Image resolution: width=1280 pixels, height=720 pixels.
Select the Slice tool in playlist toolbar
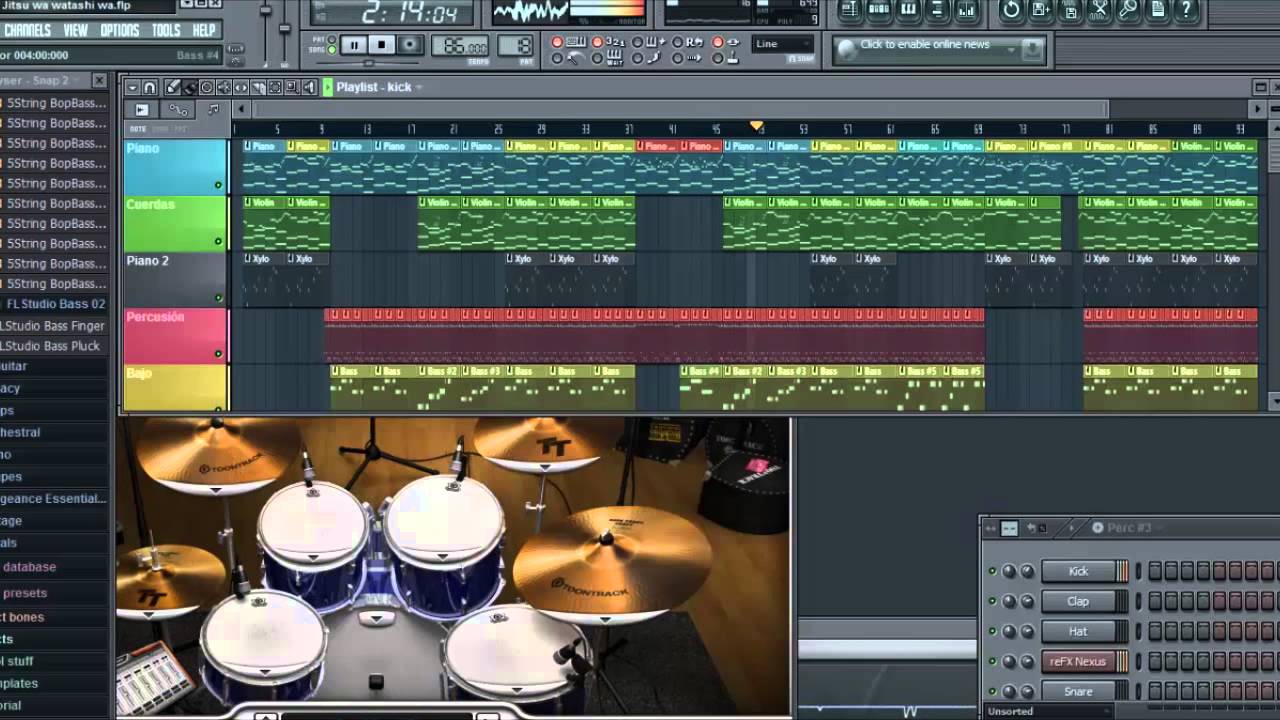click(x=258, y=87)
